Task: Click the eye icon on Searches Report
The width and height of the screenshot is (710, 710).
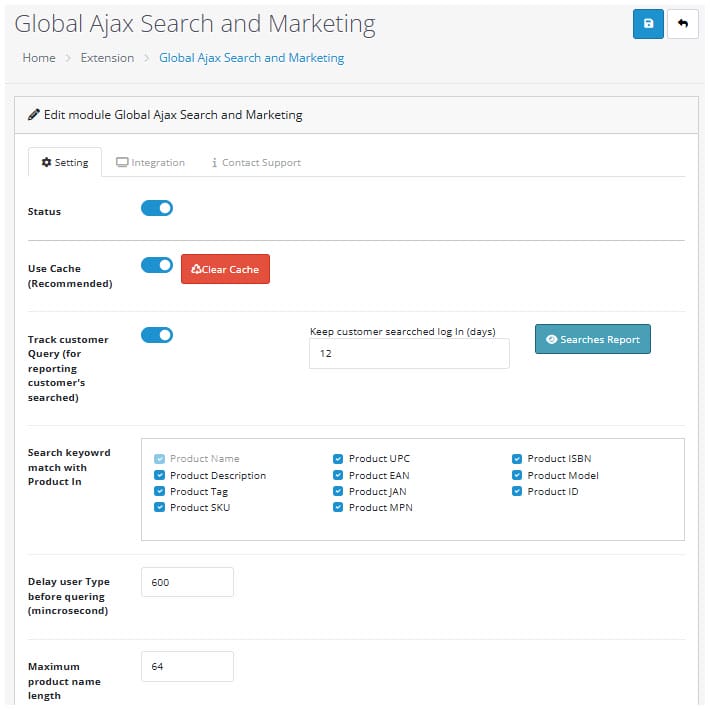Action: (x=551, y=339)
